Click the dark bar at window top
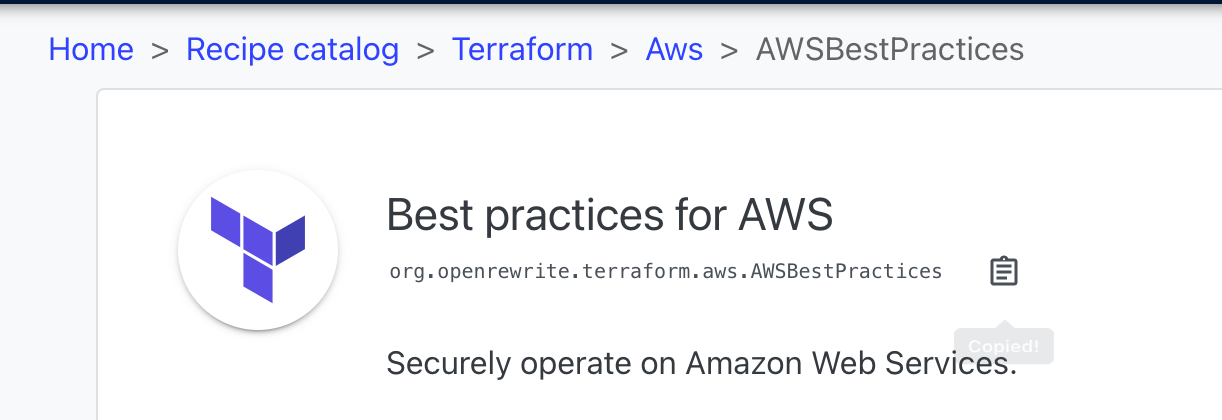 [x=611, y=2]
